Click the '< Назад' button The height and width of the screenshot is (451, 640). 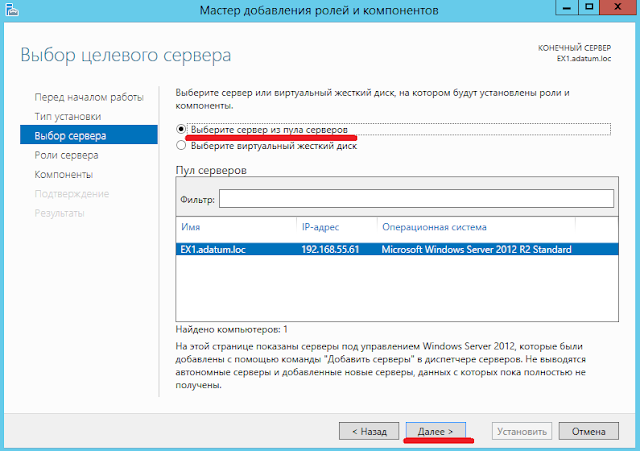point(369,431)
